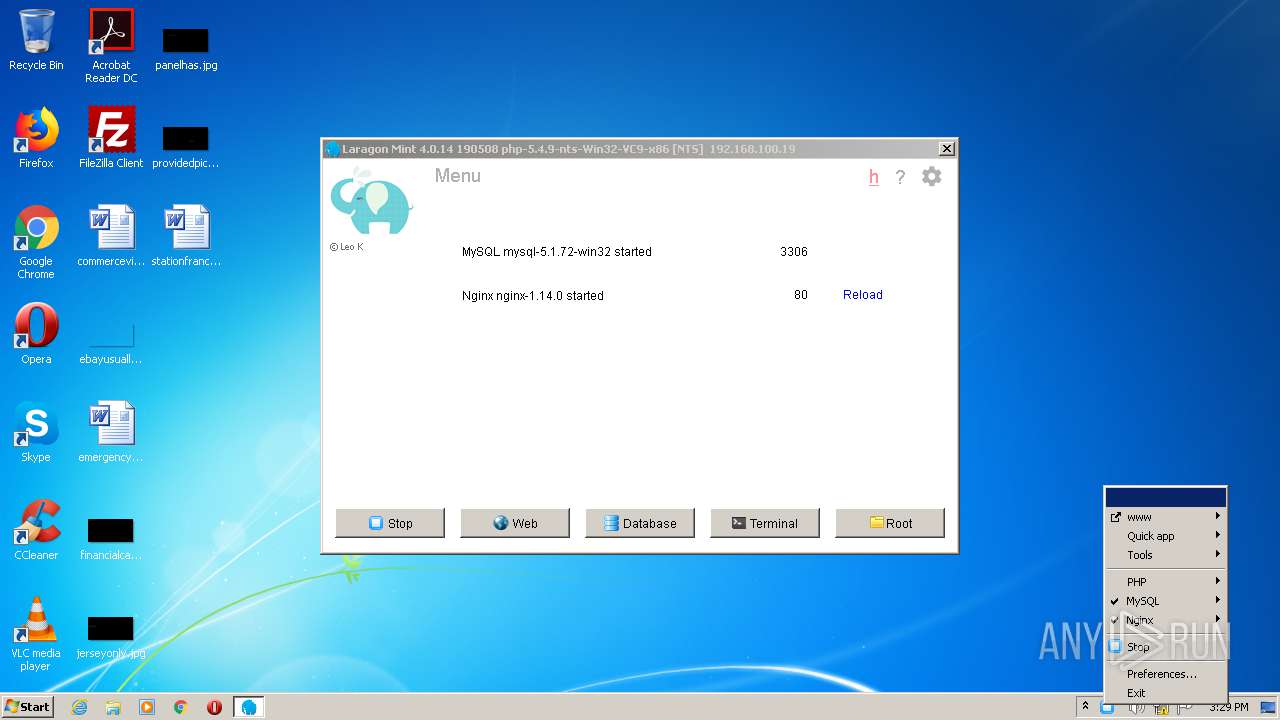Viewport: 1280px width, 720px height.
Task: Open Google Chrome desktop shortcut
Action: point(36,242)
